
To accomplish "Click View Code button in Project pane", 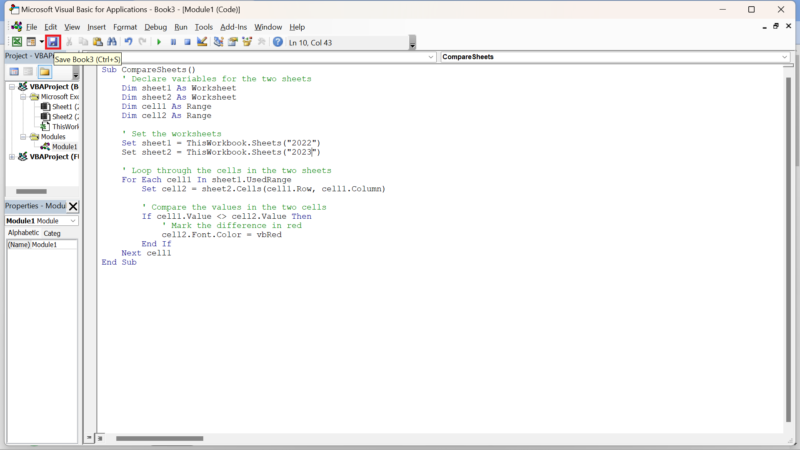I will 14,72.
